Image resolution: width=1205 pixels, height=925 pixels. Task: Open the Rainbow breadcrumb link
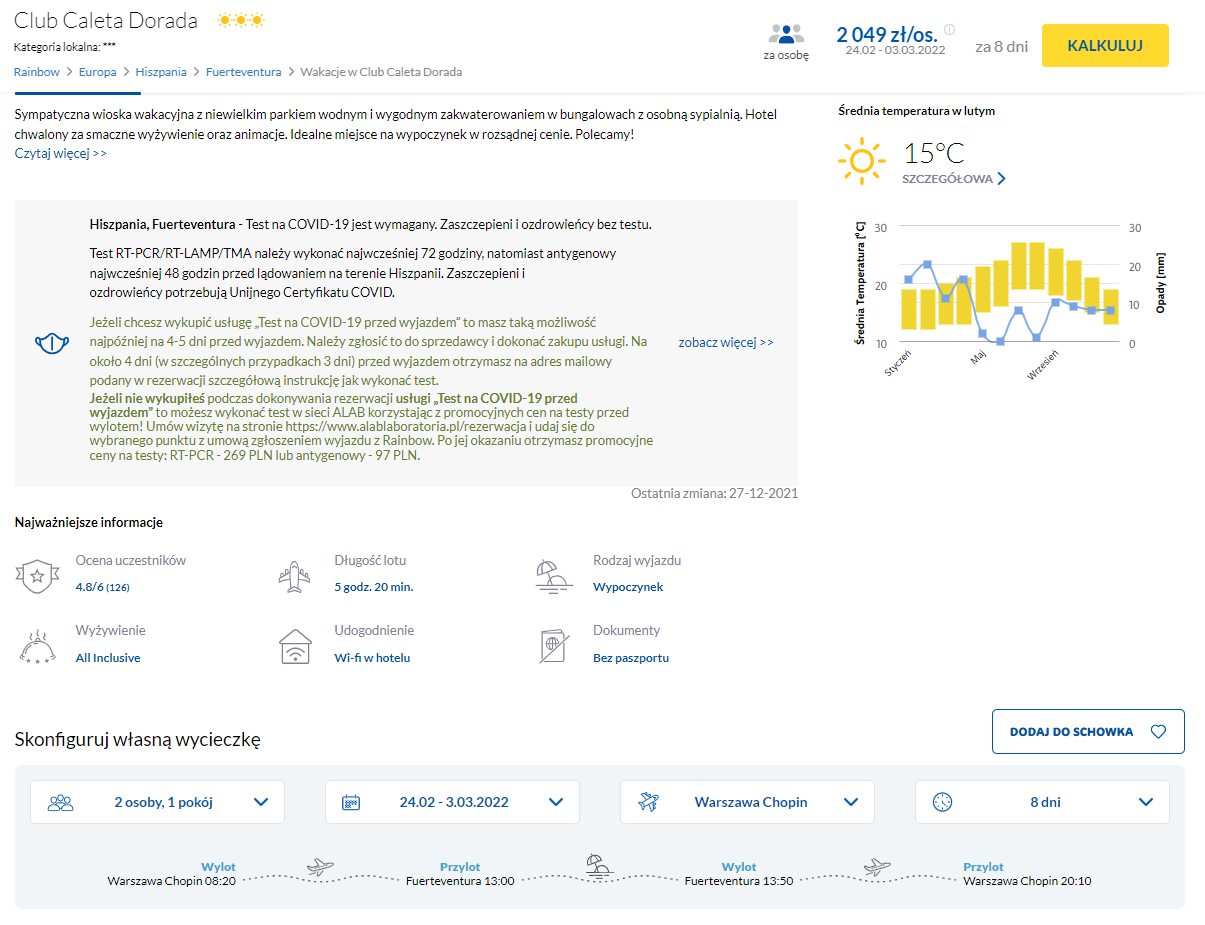click(37, 72)
